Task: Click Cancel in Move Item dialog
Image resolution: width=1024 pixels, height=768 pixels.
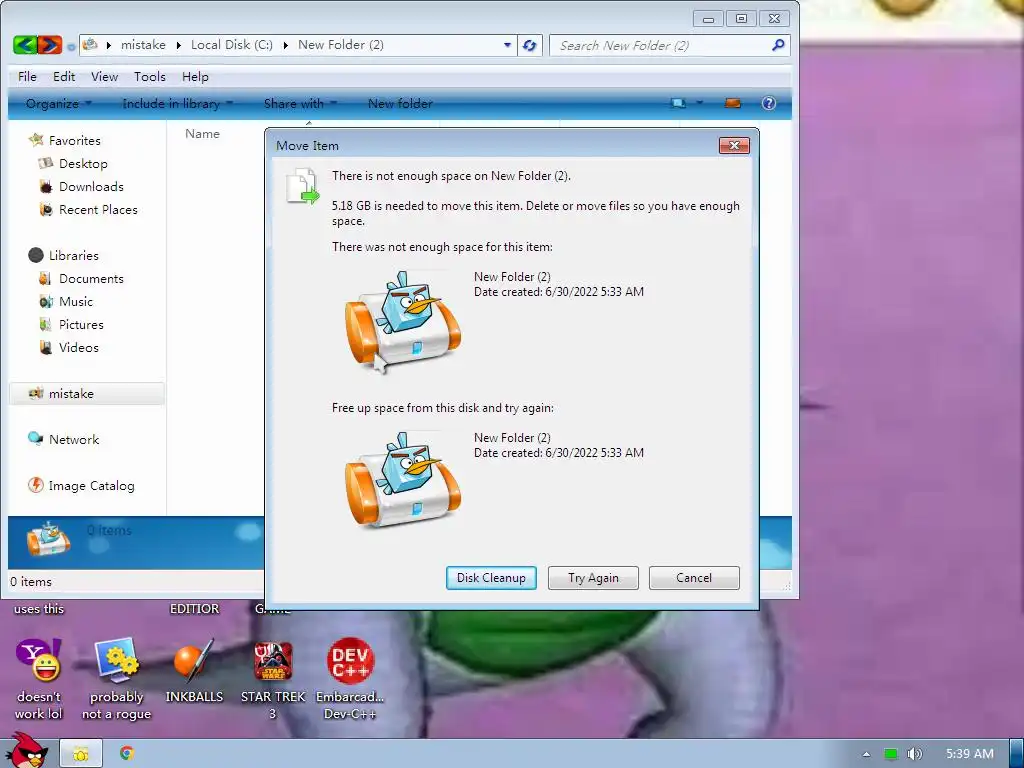Action: click(694, 578)
